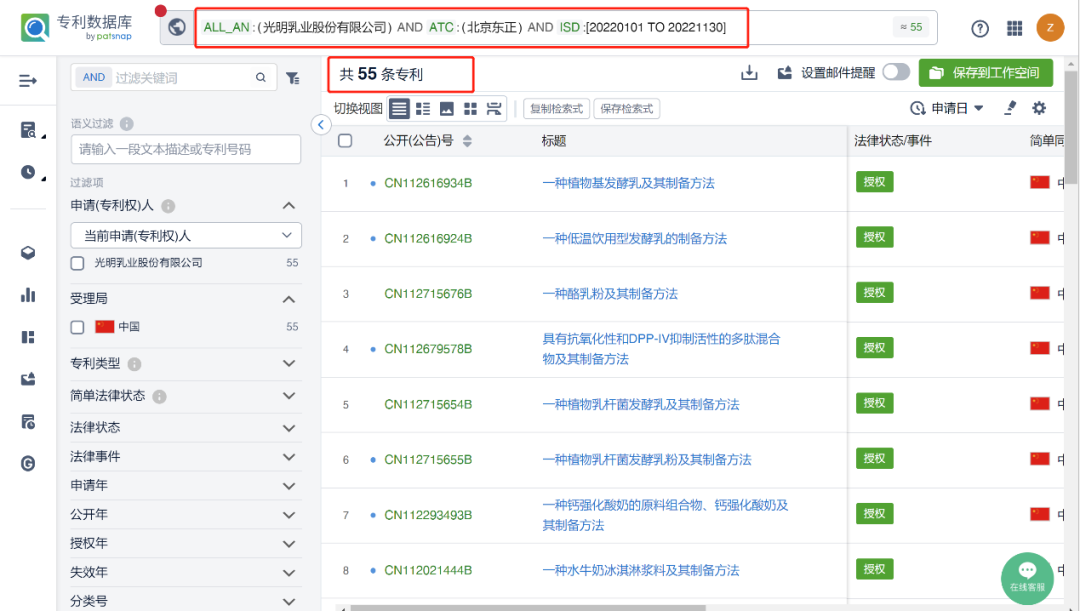Open patent CN112715676B link
Image resolution: width=1080 pixels, height=611 pixels.
428,294
